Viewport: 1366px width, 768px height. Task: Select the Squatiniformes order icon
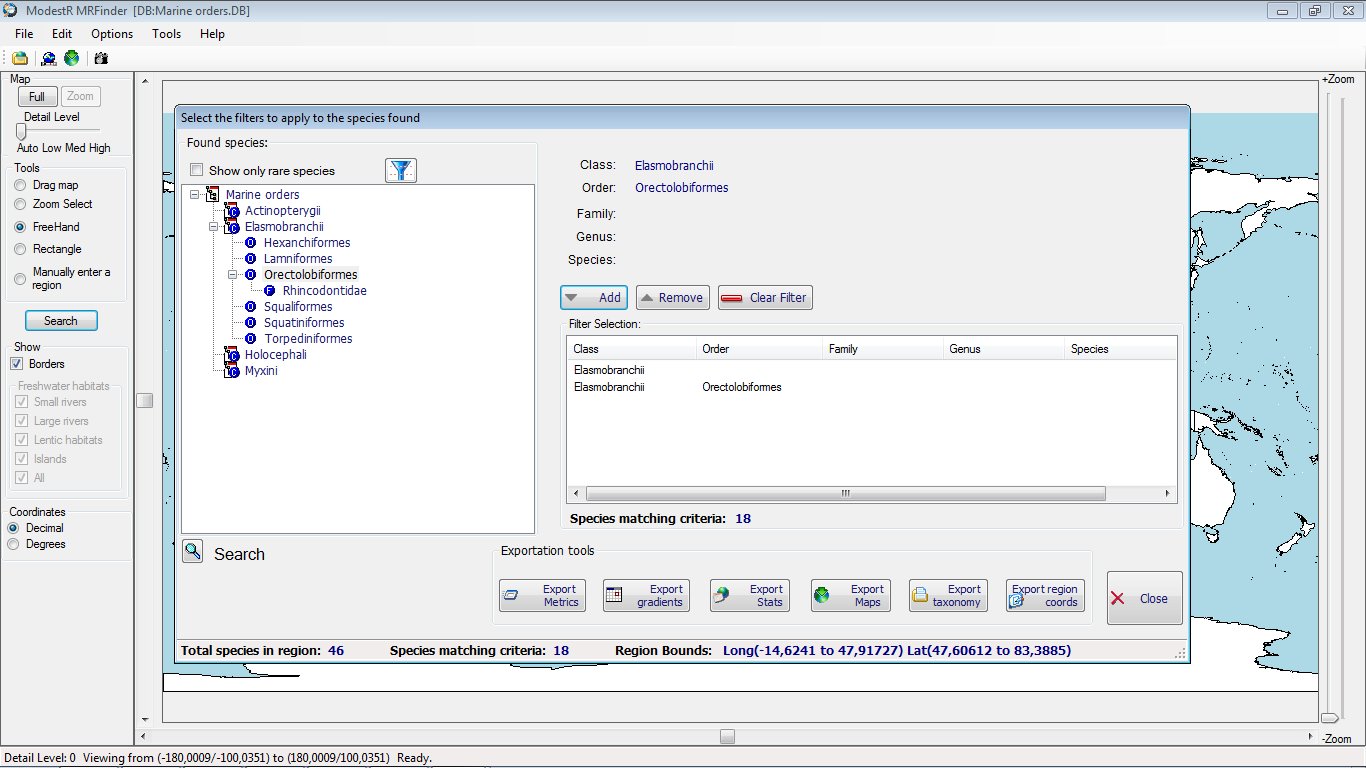[251, 323]
